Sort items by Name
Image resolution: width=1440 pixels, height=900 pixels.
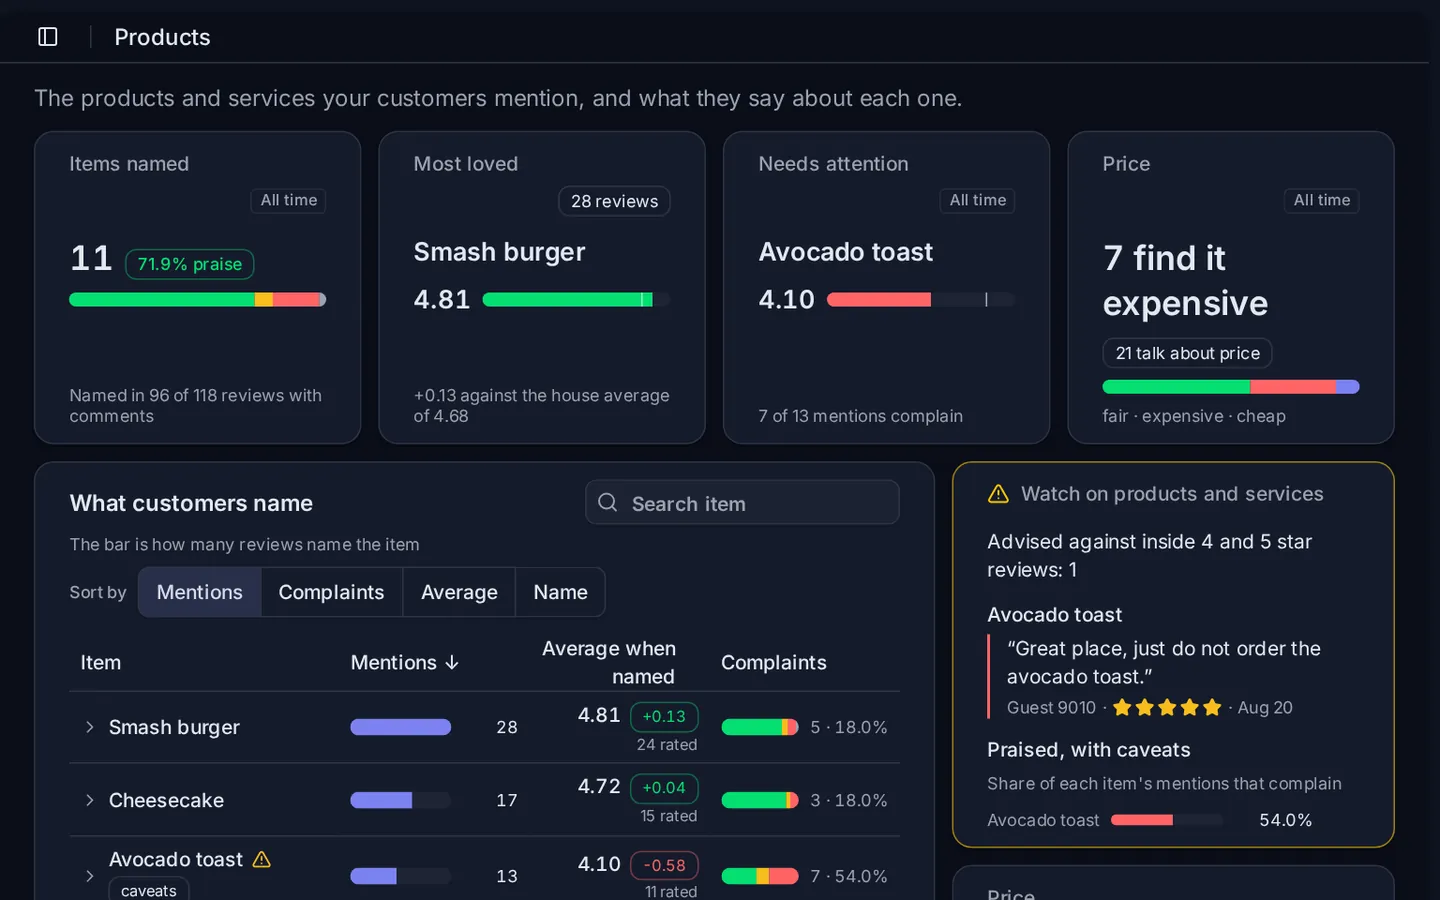click(x=560, y=592)
